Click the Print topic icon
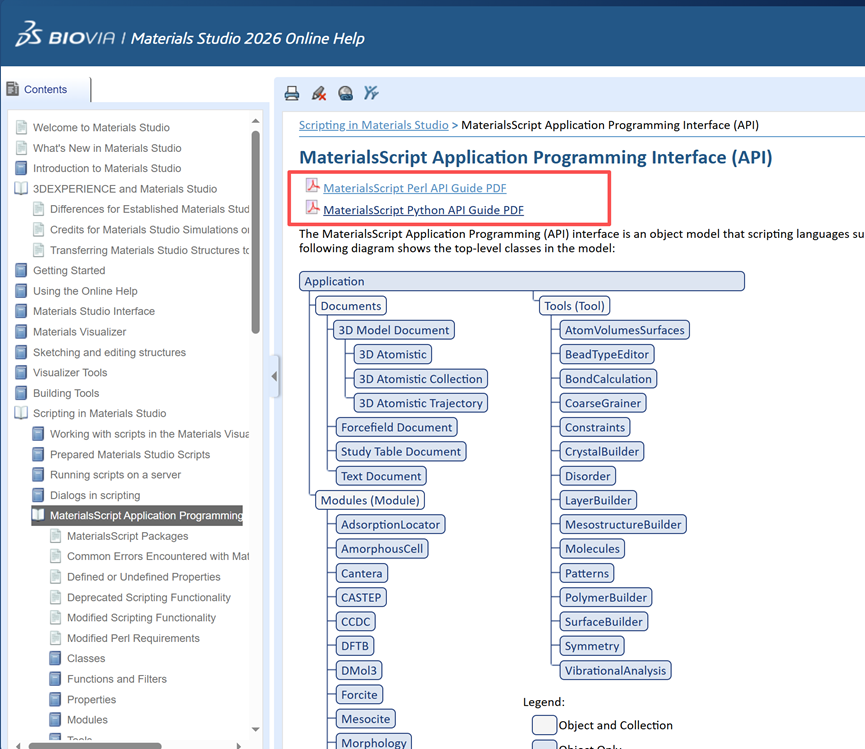This screenshot has height=749, width=865. pyautogui.click(x=292, y=93)
